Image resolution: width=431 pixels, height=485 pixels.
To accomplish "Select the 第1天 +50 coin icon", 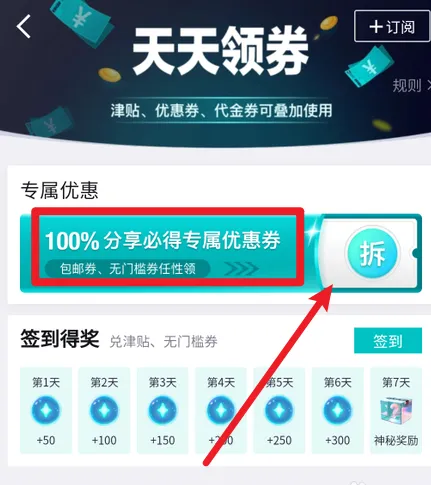I will 46,410.
